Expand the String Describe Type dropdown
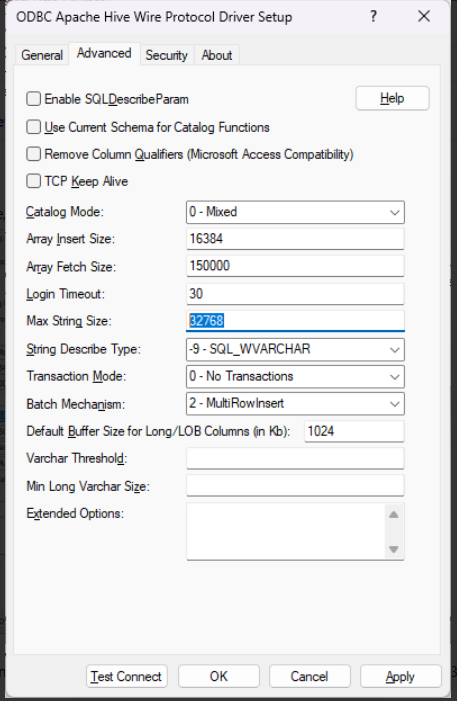 pyautogui.click(x=295, y=349)
